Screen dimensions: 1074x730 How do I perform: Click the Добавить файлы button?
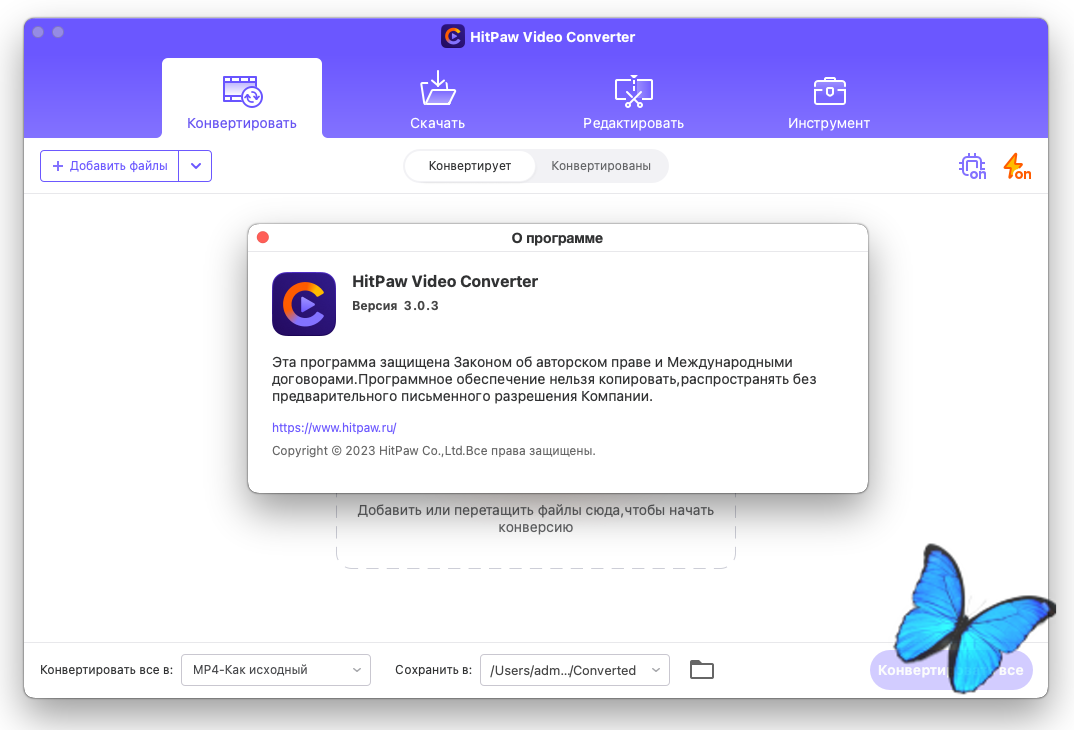(110, 166)
